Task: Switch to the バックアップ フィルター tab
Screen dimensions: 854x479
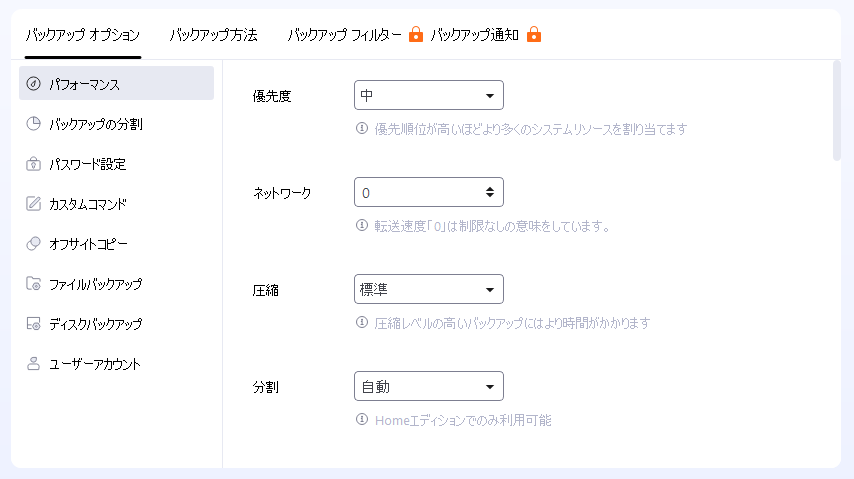Action: [x=344, y=35]
